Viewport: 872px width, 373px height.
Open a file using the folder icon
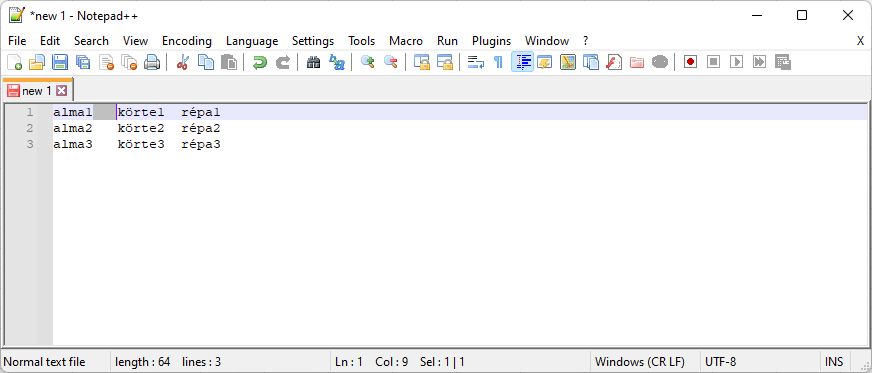37,62
